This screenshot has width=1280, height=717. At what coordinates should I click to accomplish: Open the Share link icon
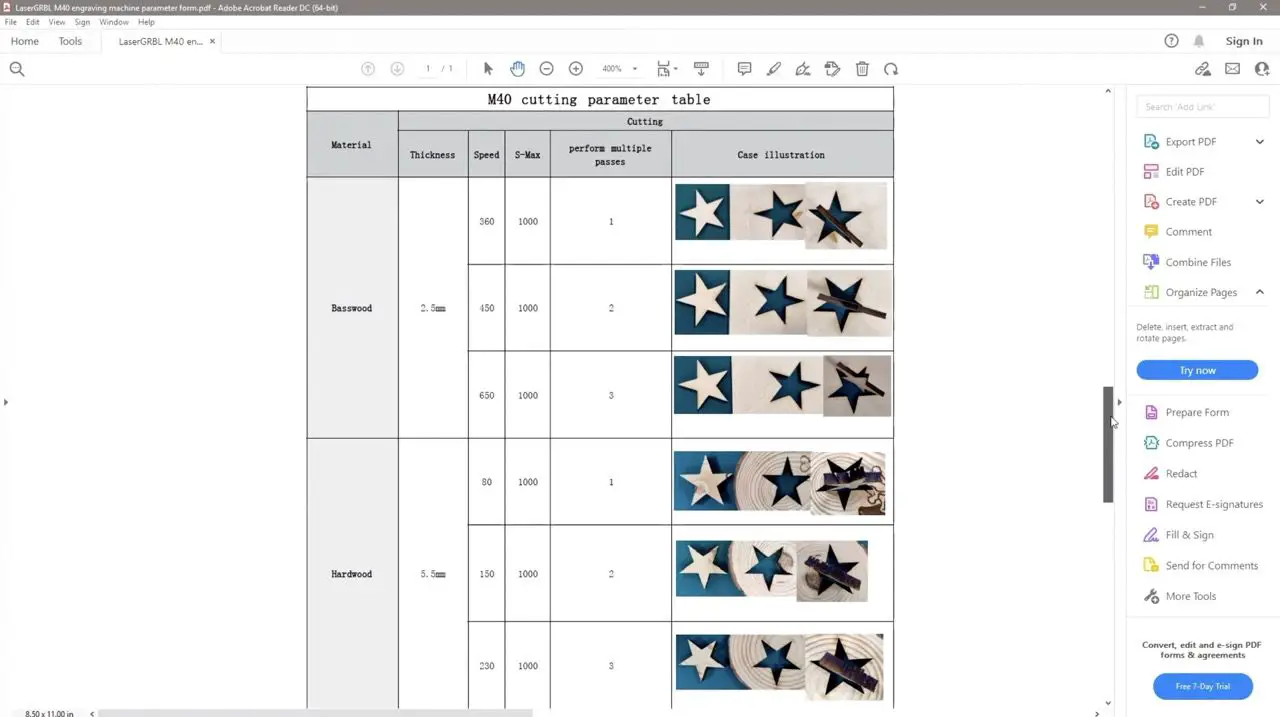[x=1203, y=69]
